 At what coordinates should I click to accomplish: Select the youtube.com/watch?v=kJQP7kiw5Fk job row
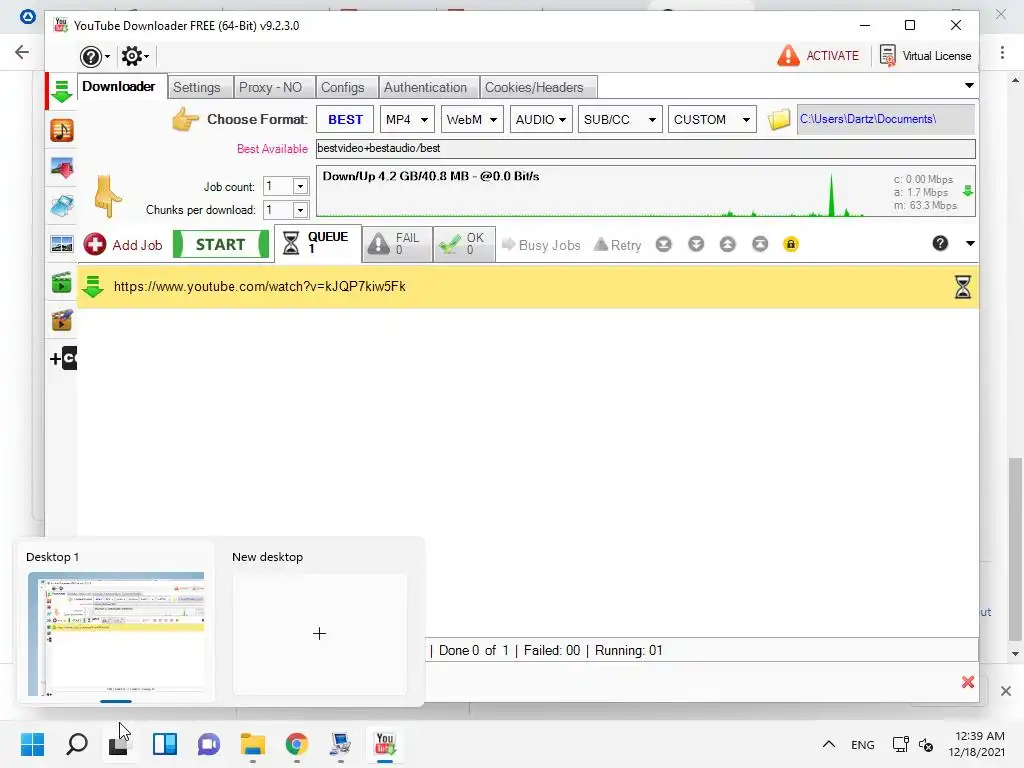pyautogui.click(x=528, y=287)
